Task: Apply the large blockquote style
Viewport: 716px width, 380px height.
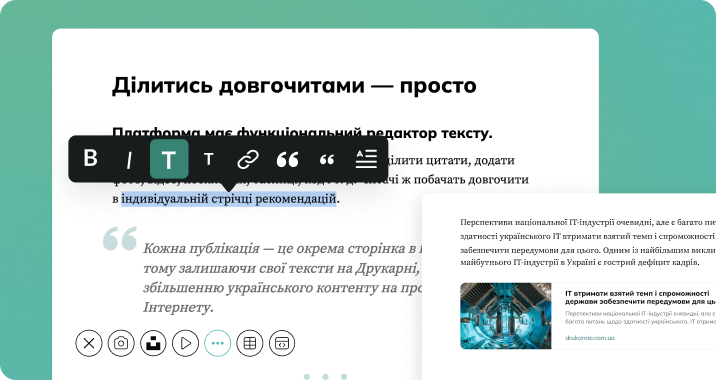Action: point(288,159)
